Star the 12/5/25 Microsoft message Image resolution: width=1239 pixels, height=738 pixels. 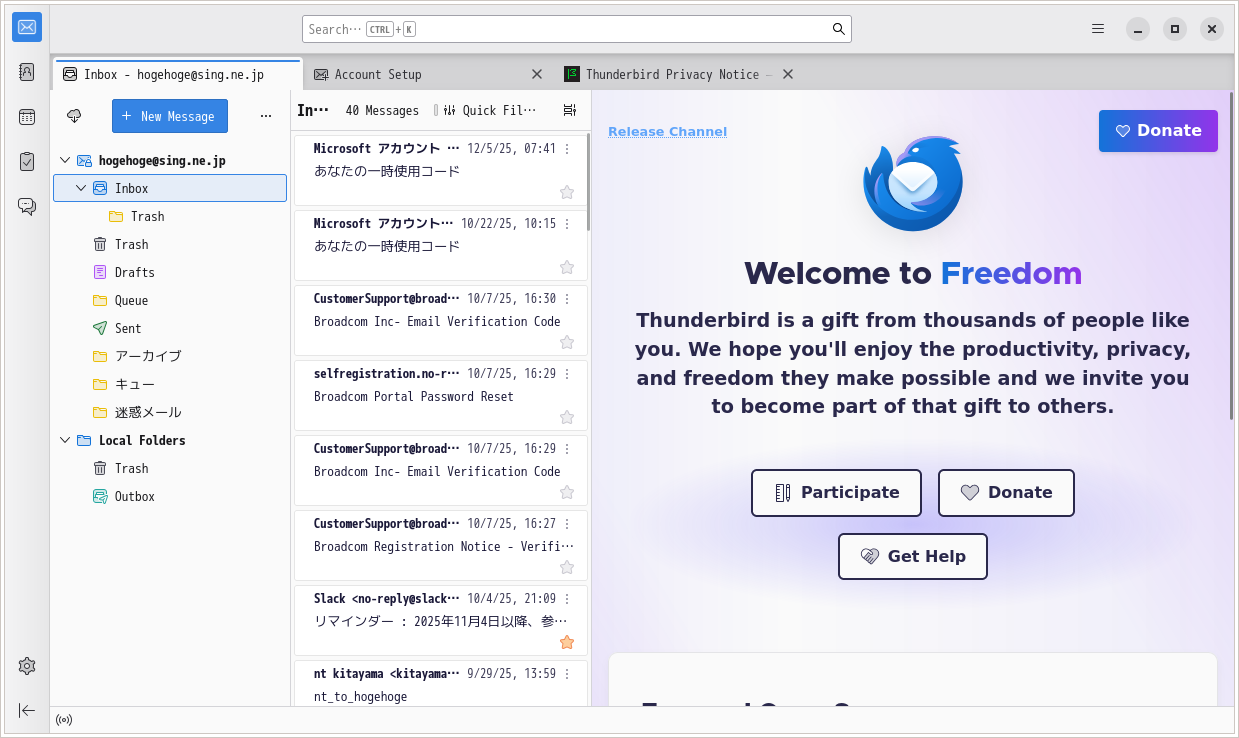coord(567,192)
